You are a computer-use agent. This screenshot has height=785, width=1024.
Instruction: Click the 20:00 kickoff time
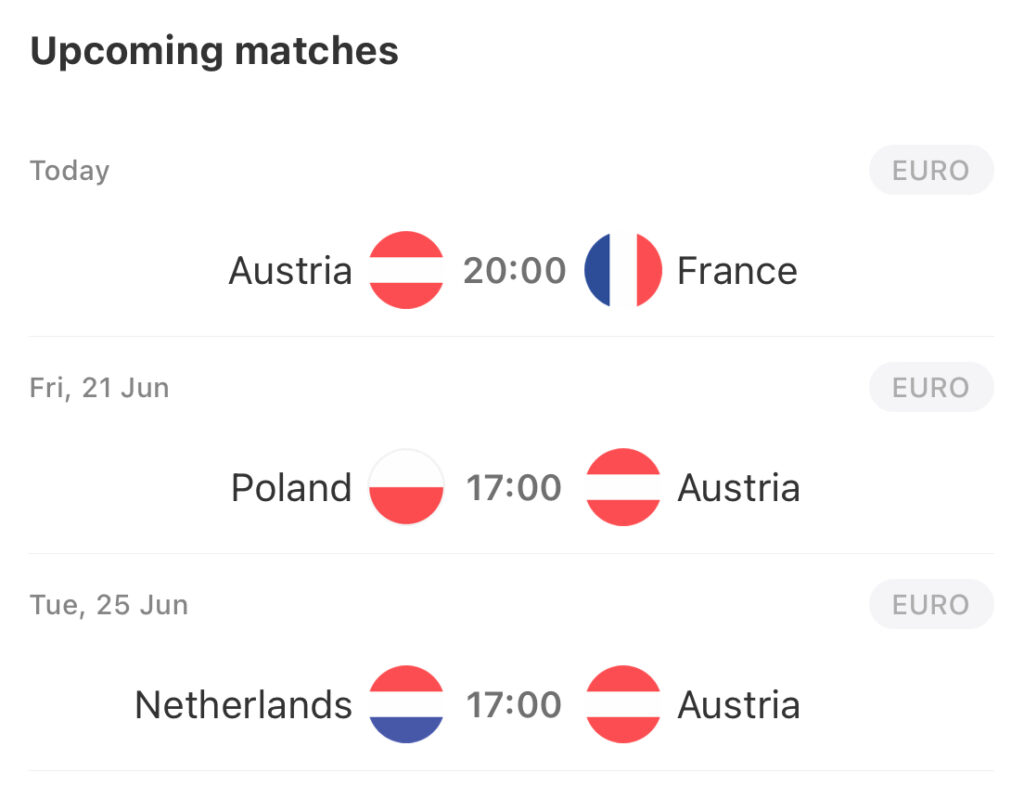(x=515, y=270)
